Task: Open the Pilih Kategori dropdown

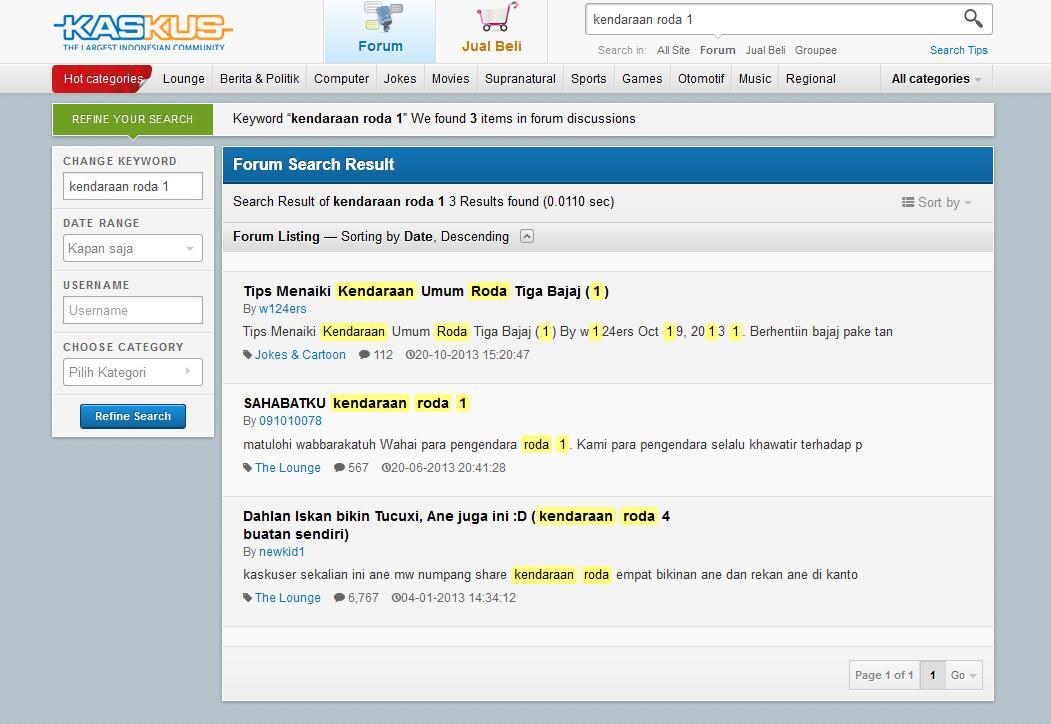Action: pos(133,373)
